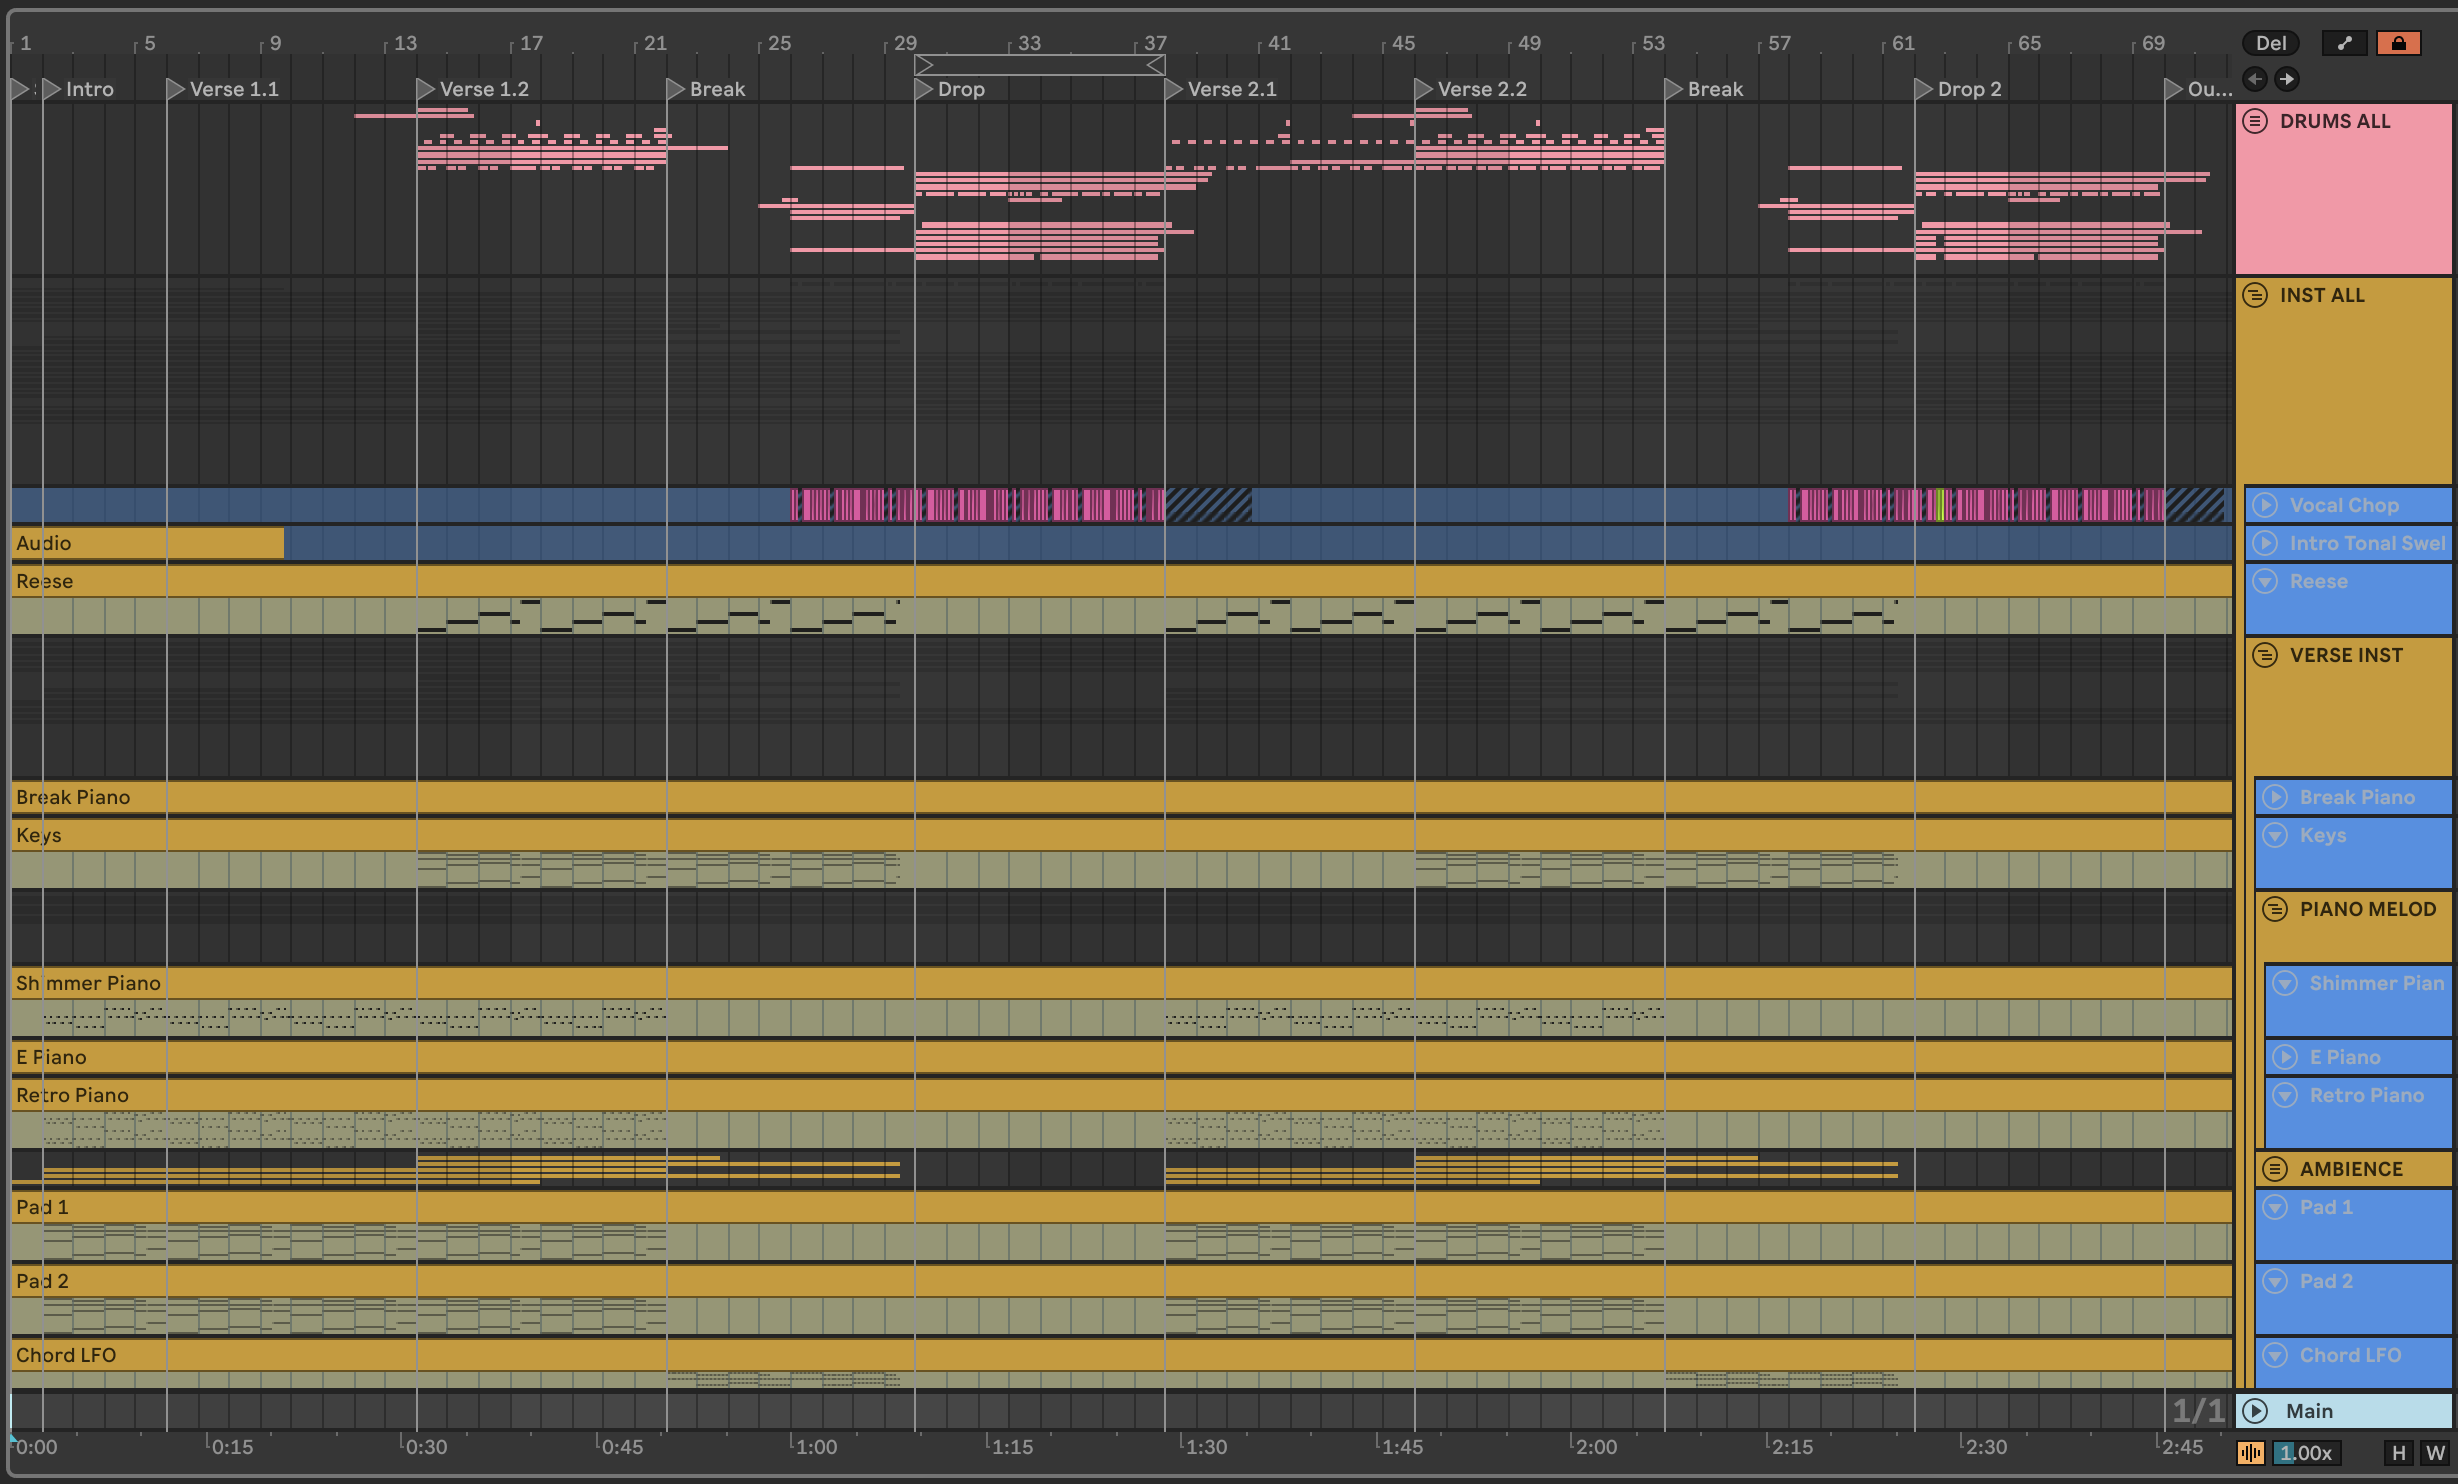Image resolution: width=2458 pixels, height=1484 pixels.
Task: Click the 1.00x zoom value field
Action: click(2307, 1453)
